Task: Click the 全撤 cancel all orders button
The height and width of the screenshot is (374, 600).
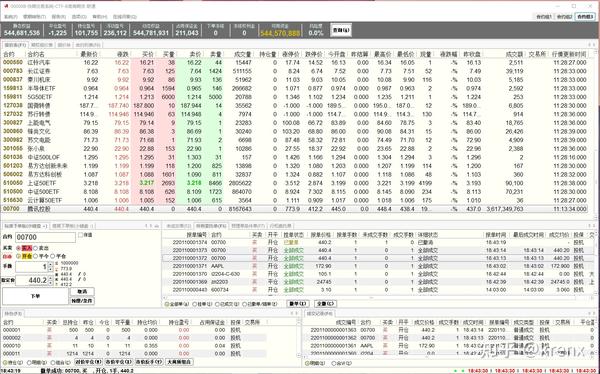Action: click(326, 304)
